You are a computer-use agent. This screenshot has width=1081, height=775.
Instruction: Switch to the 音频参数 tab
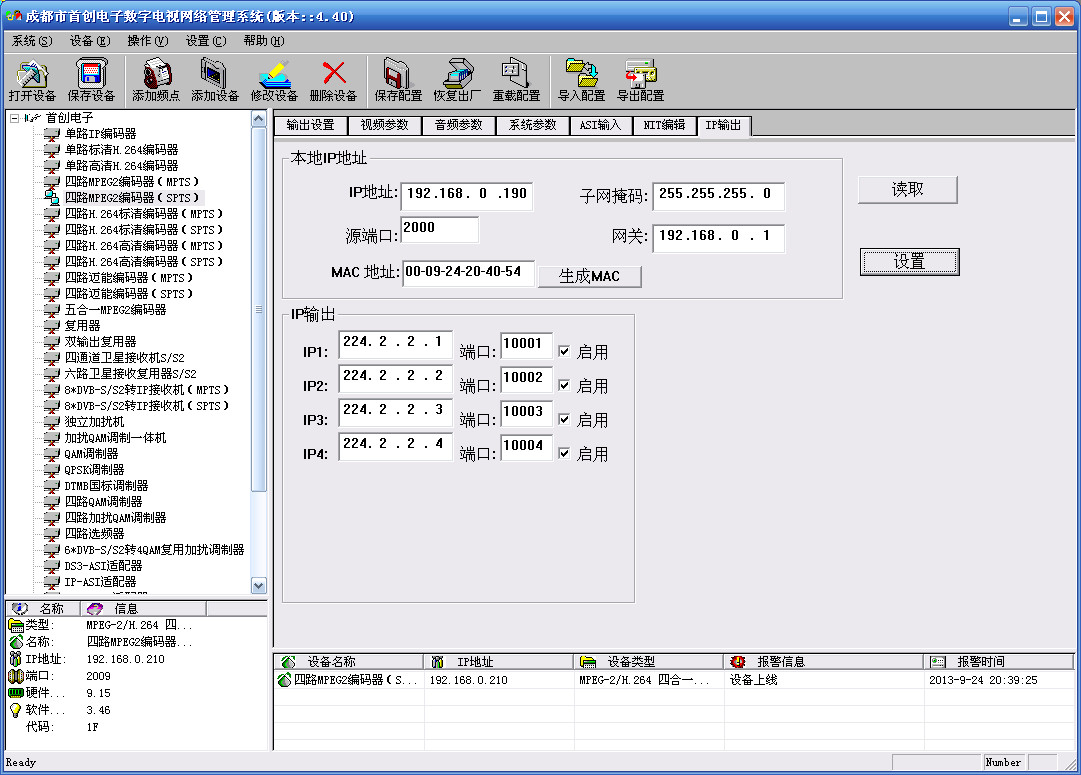(x=458, y=125)
